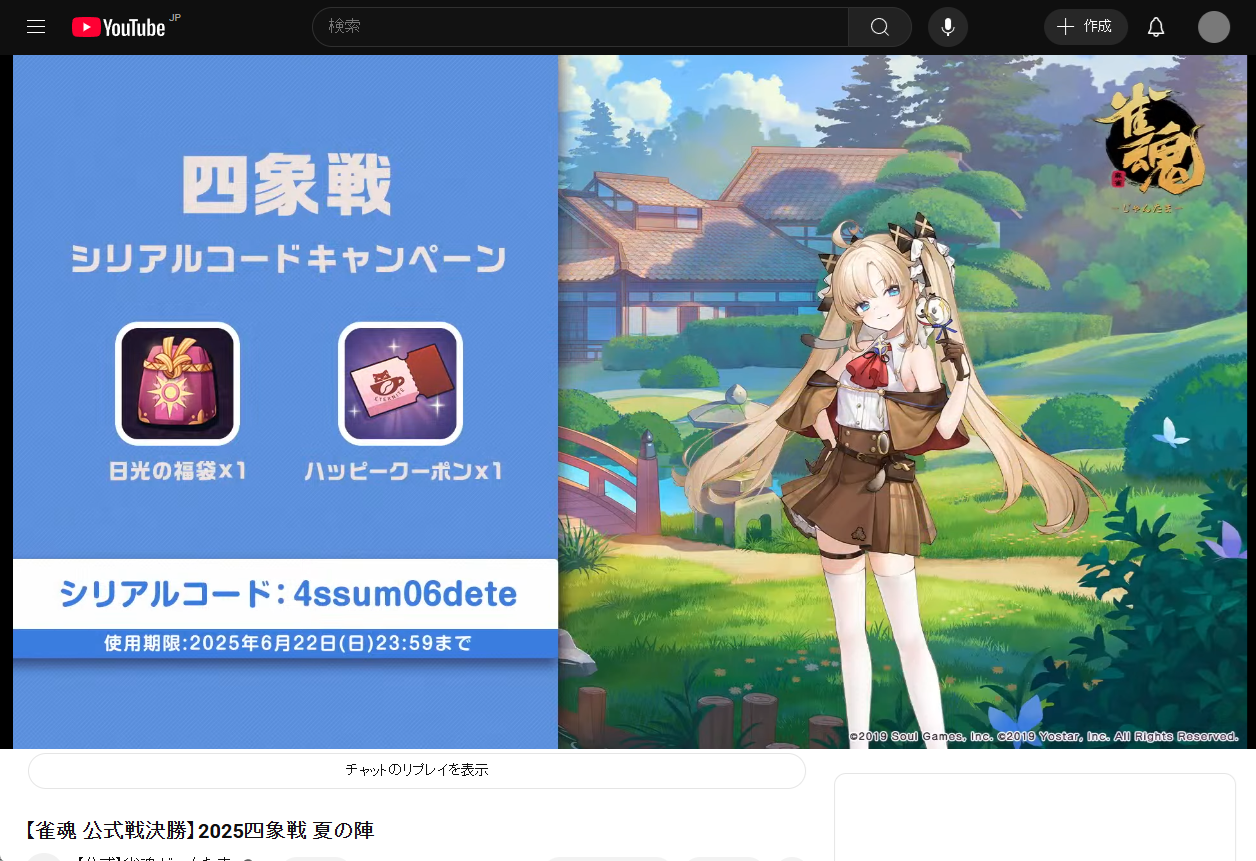Open the notifications bell
Screen dimensions: 1256x861
coord(1156,27)
